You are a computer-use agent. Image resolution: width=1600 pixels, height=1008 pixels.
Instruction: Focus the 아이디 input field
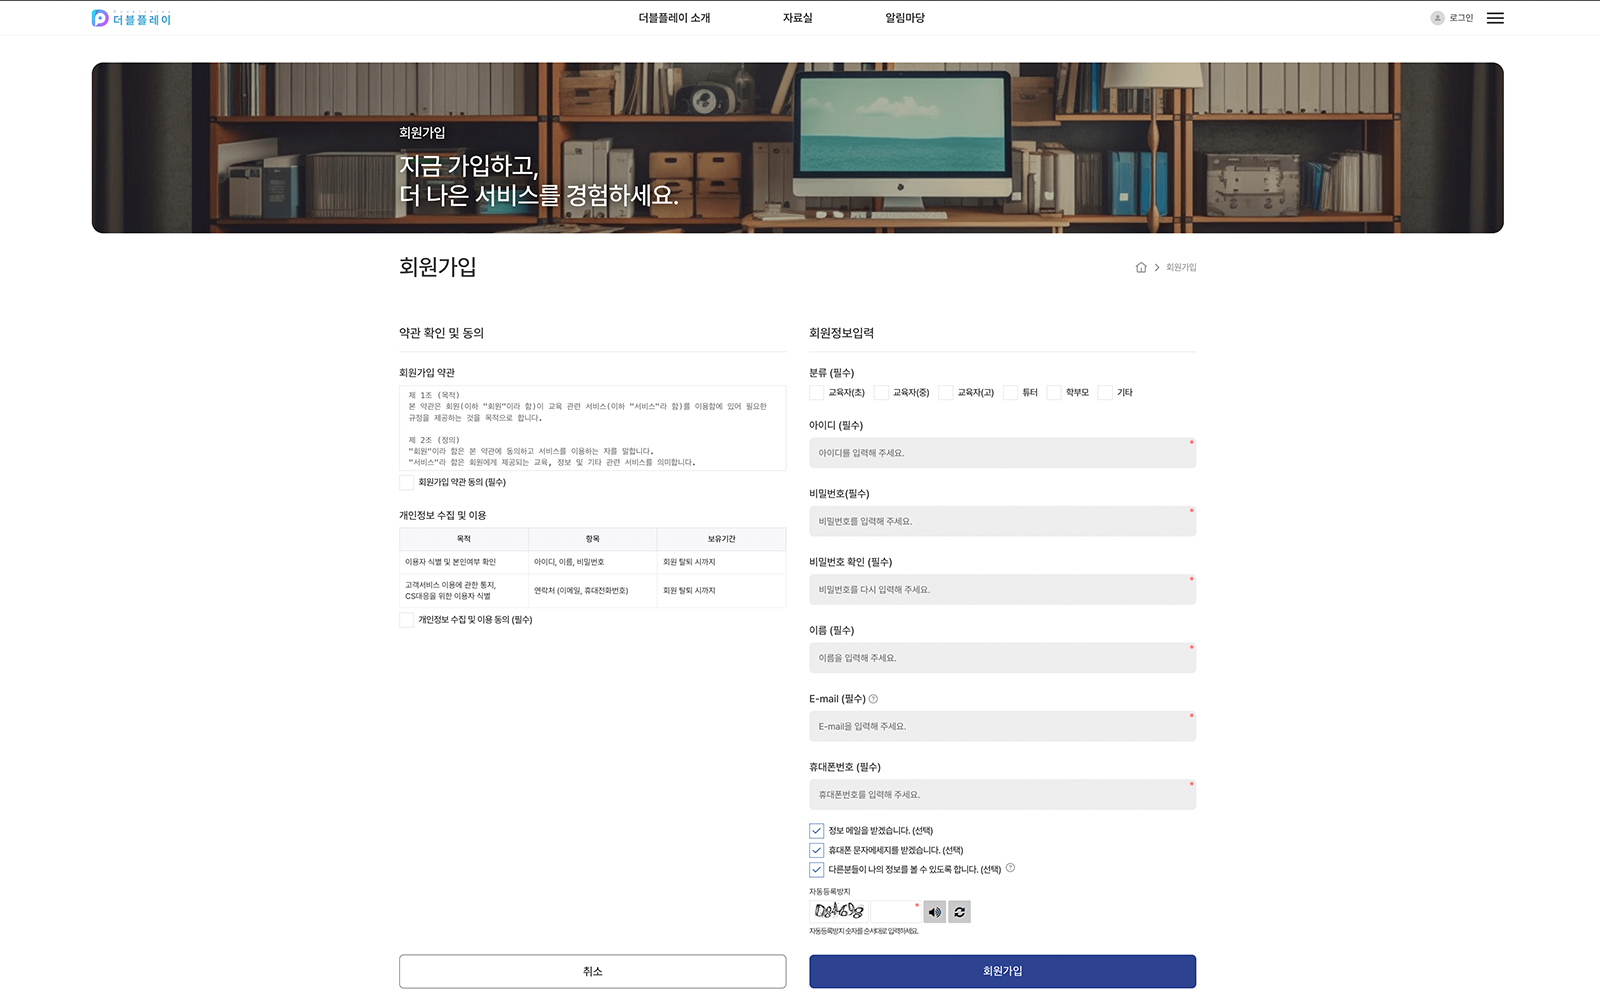click(1002, 453)
